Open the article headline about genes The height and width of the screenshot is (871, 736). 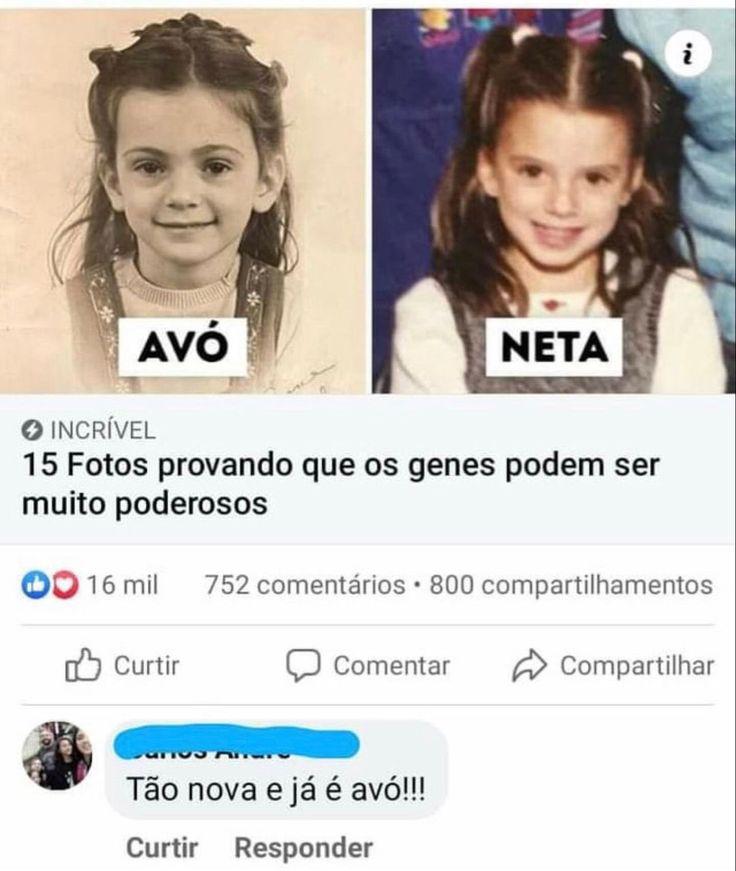coord(341,484)
